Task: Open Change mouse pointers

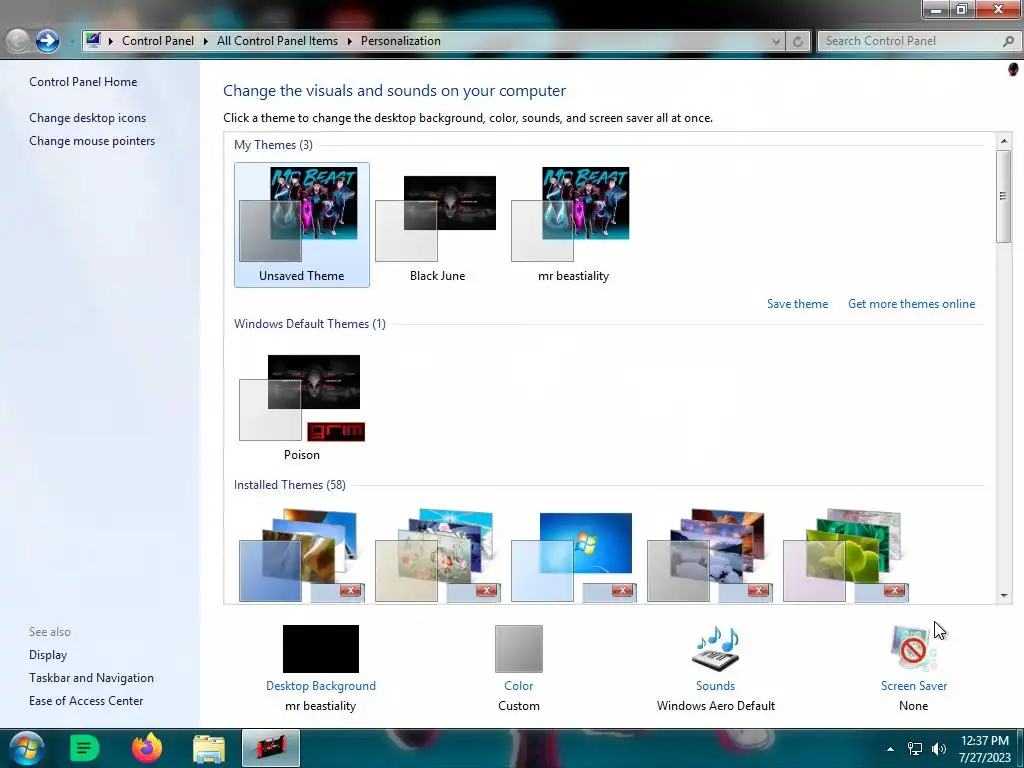Action: pyautogui.click(x=92, y=140)
